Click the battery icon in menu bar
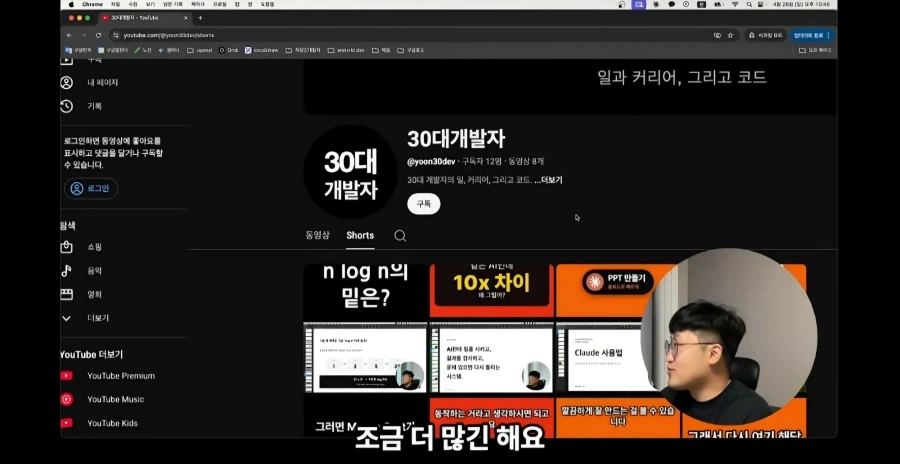This screenshot has height=464, width=900. (719, 4)
